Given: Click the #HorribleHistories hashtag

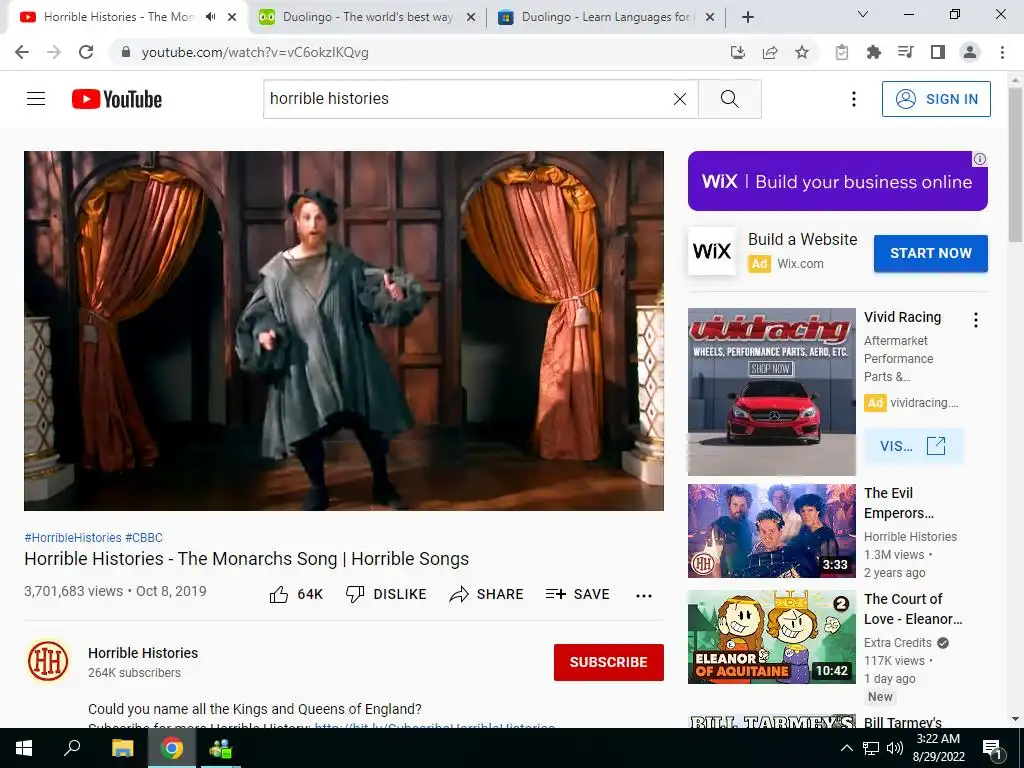Looking at the screenshot, I should tap(72, 537).
